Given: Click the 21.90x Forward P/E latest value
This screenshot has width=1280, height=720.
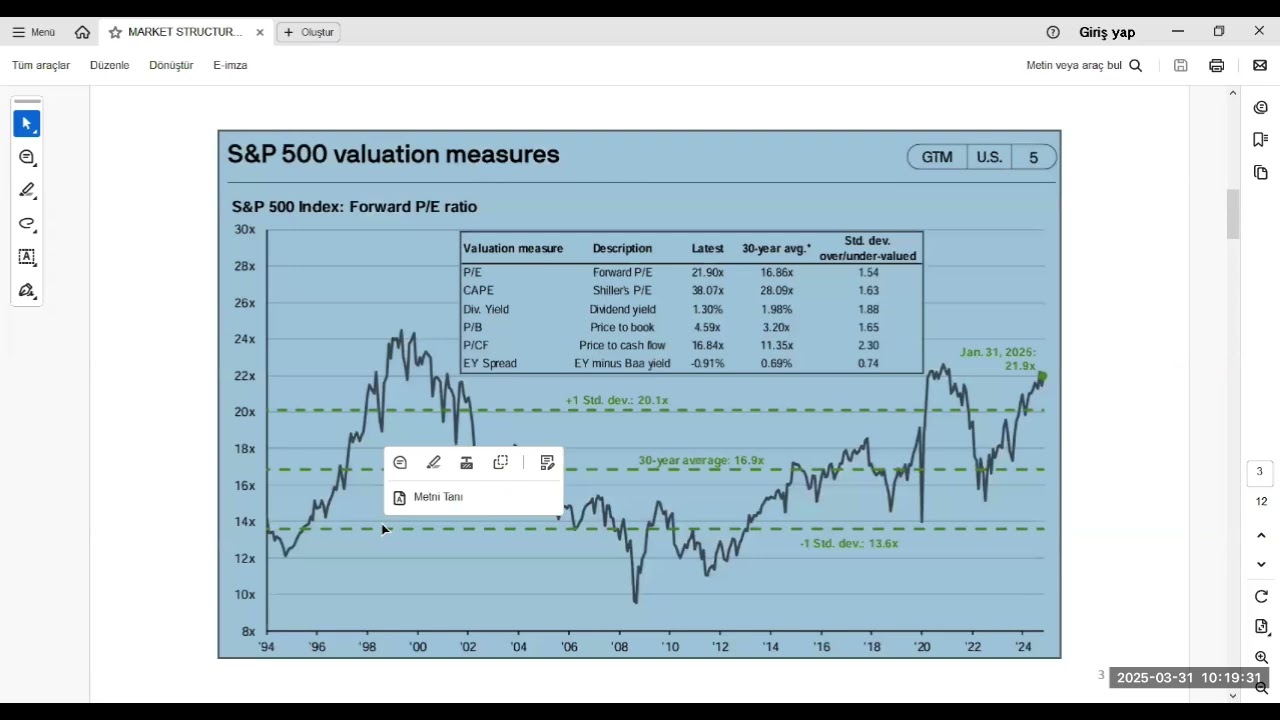Looking at the screenshot, I should [x=707, y=273].
